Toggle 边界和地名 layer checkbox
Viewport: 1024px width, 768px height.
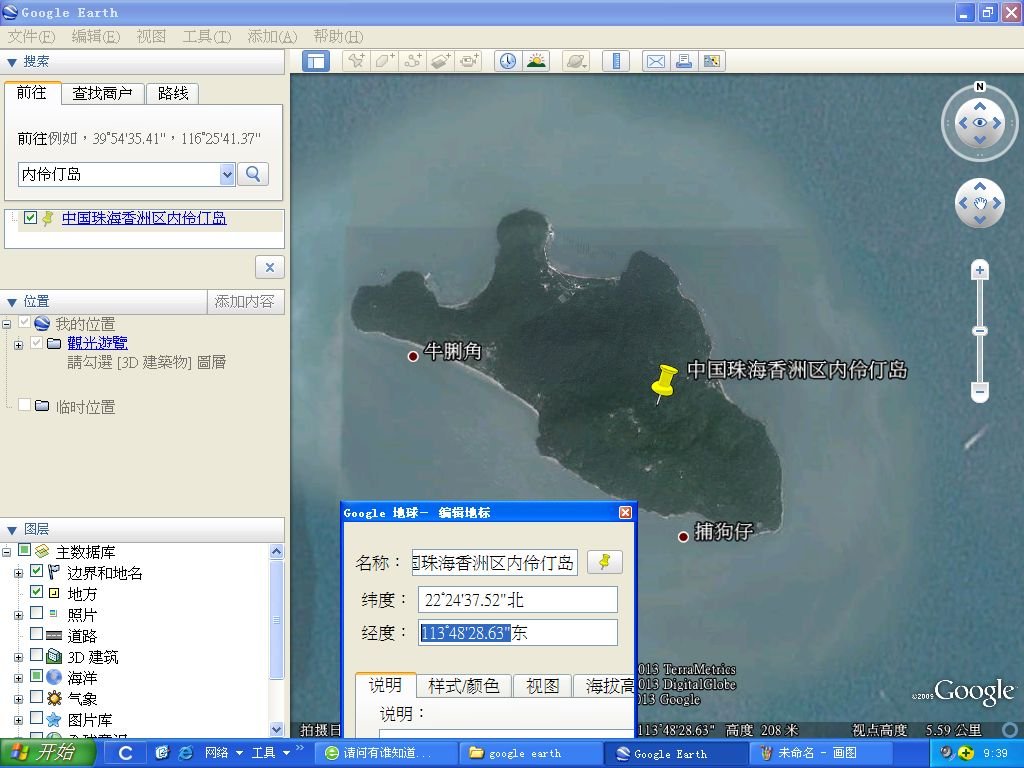point(37,571)
